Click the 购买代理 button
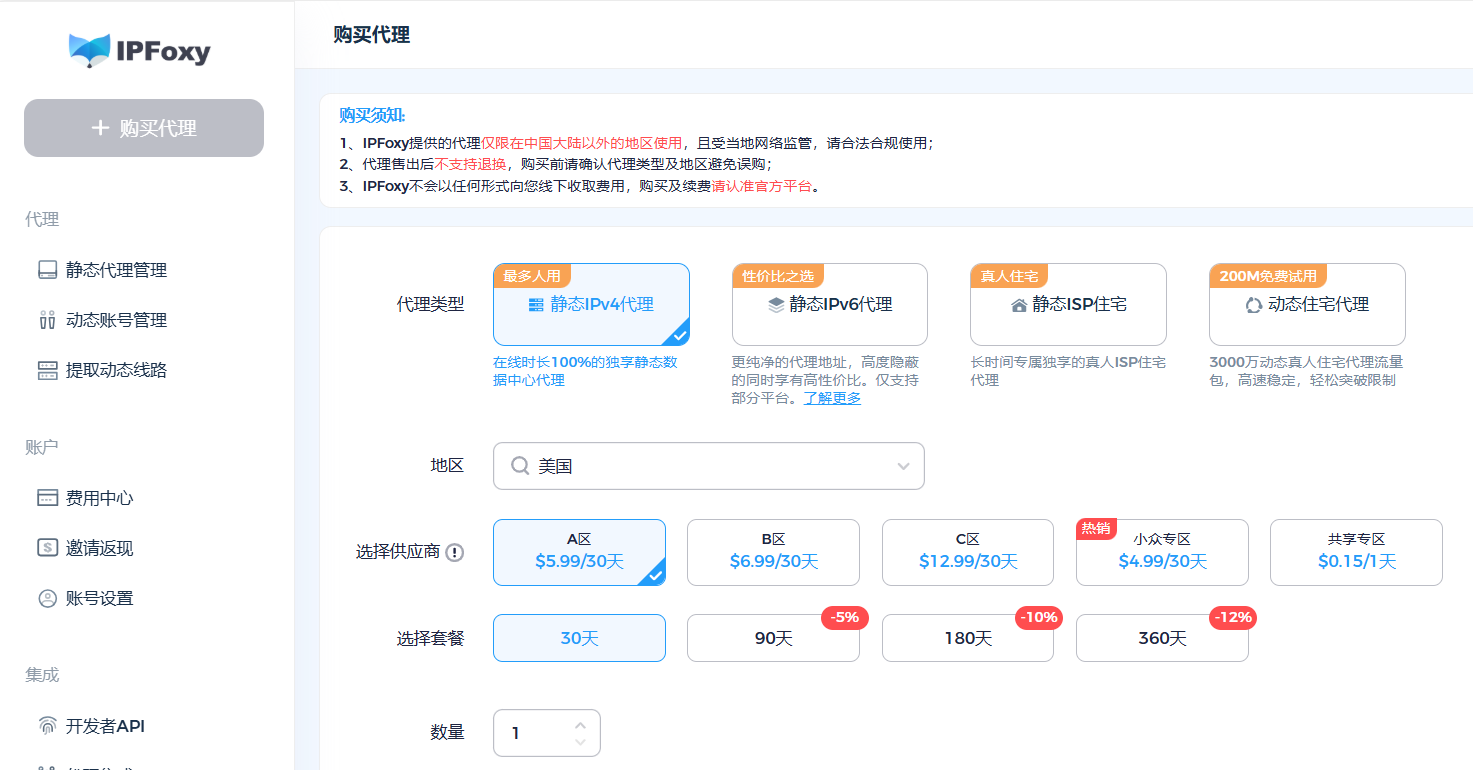1473x770 pixels. [143, 128]
